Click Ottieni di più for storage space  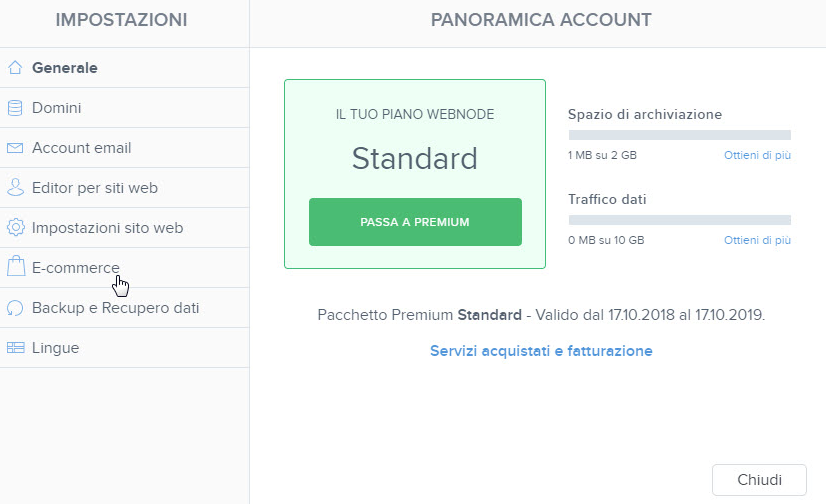[757, 155]
